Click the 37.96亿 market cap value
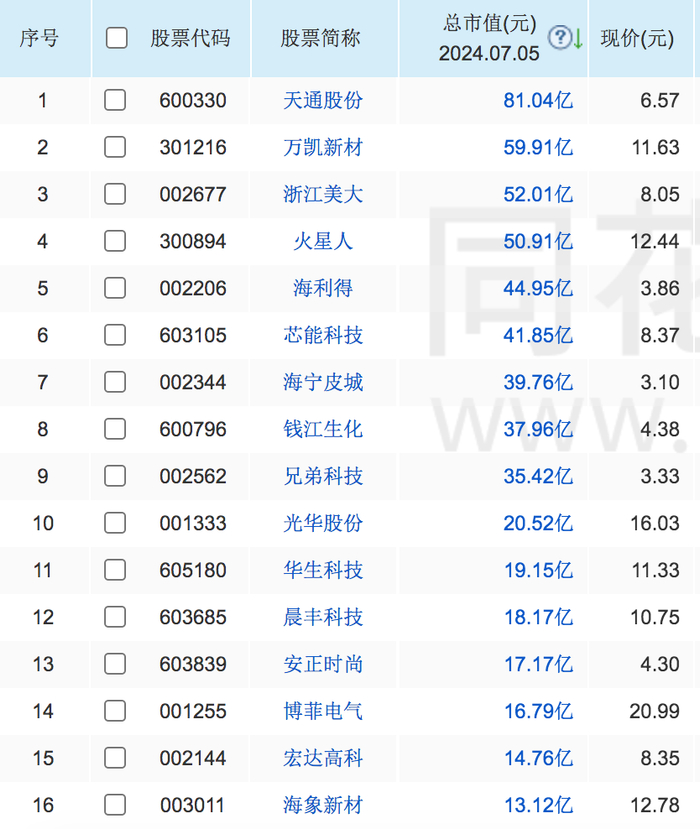 click(x=538, y=429)
